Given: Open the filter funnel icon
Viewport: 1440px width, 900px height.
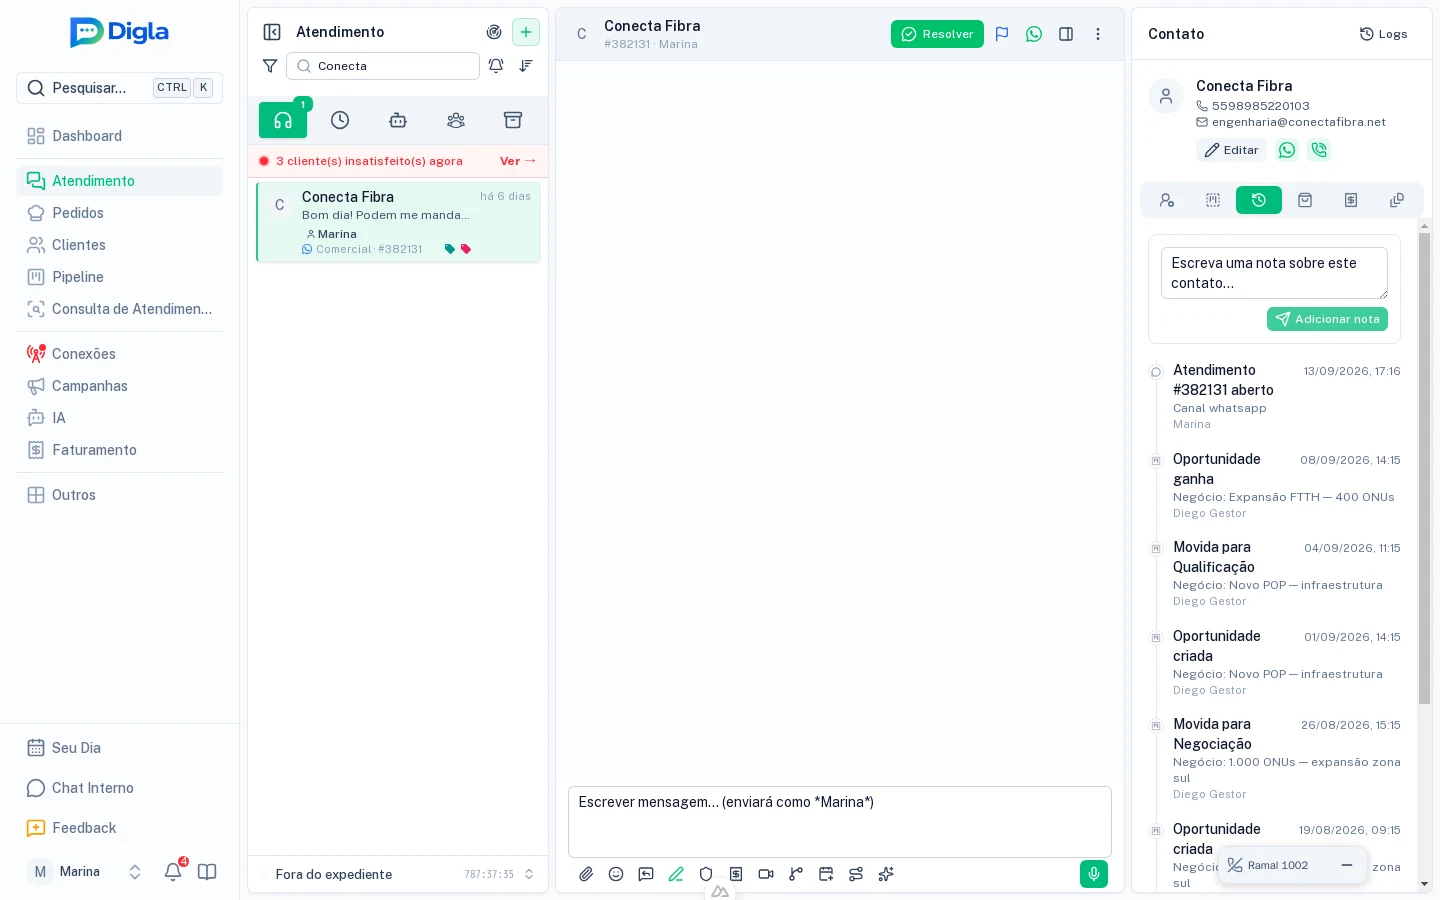Looking at the screenshot, I should click(270, 66).
